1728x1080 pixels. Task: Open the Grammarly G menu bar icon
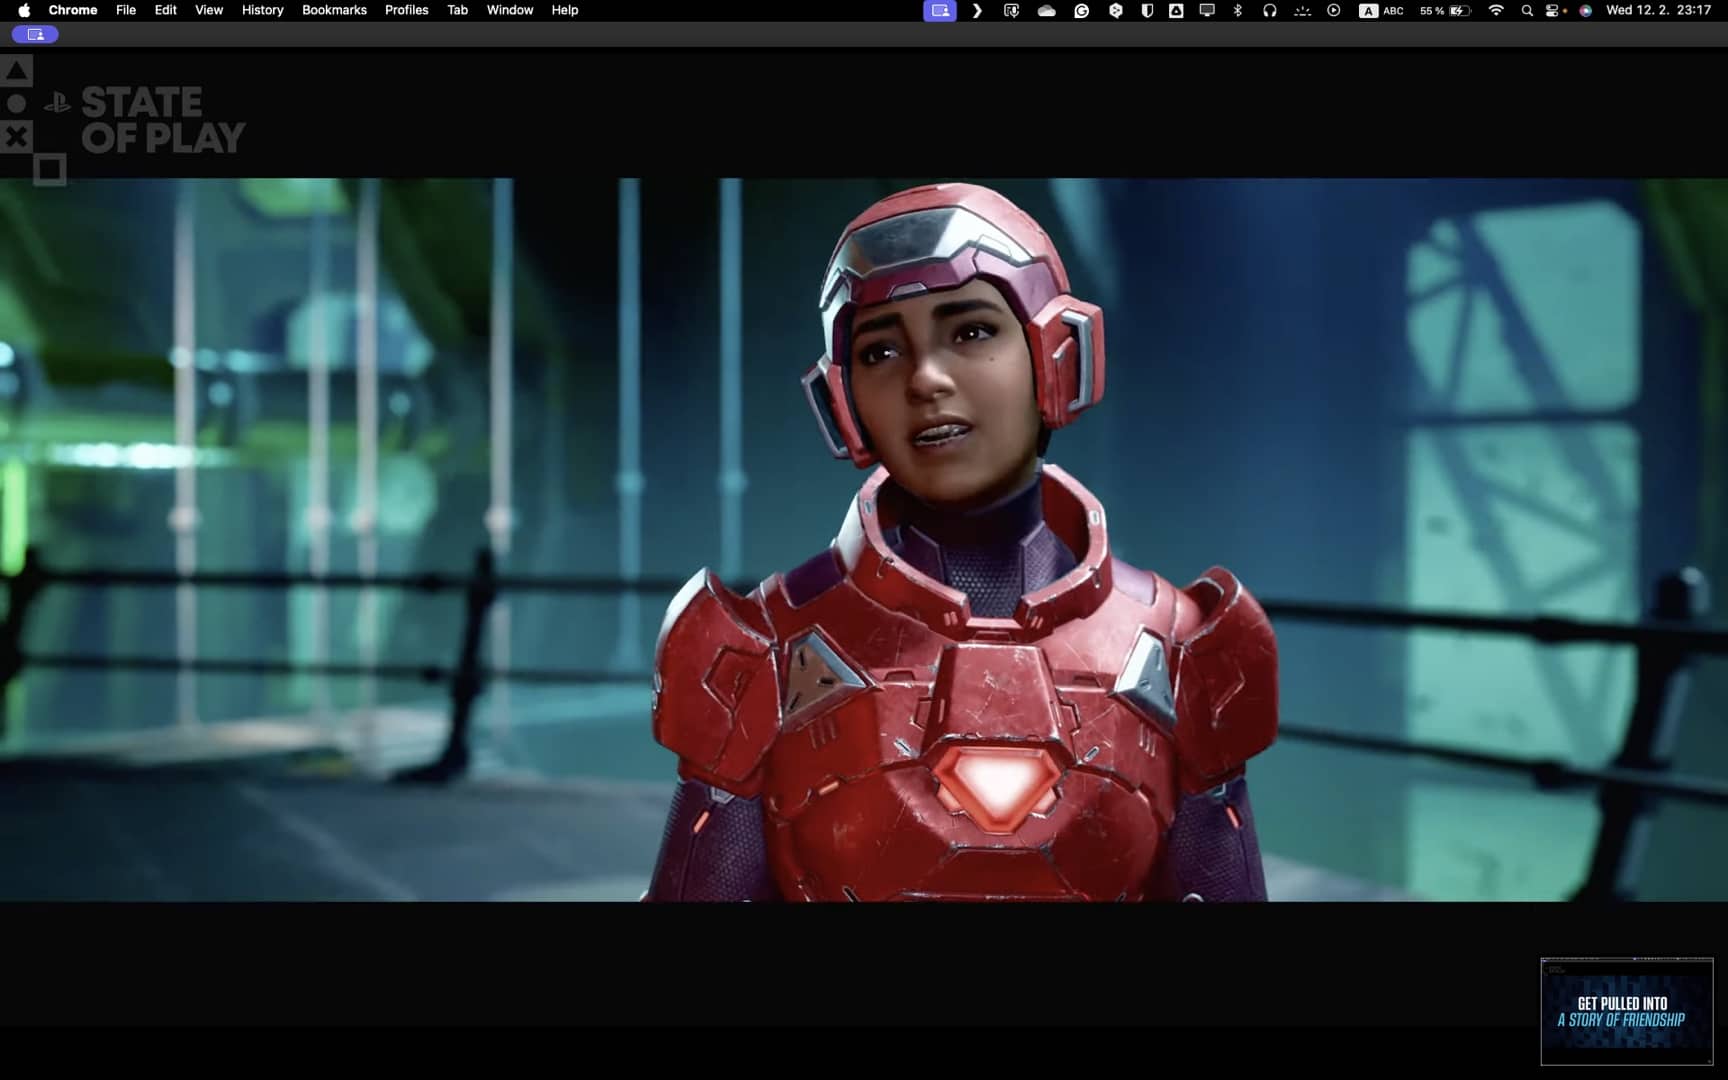(x=1081, y=10)
